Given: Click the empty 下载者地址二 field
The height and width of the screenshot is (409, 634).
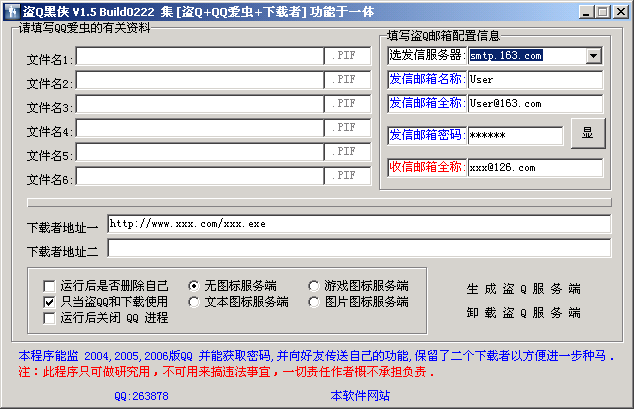Looking at the screenshot, I should tap(358, 248).
